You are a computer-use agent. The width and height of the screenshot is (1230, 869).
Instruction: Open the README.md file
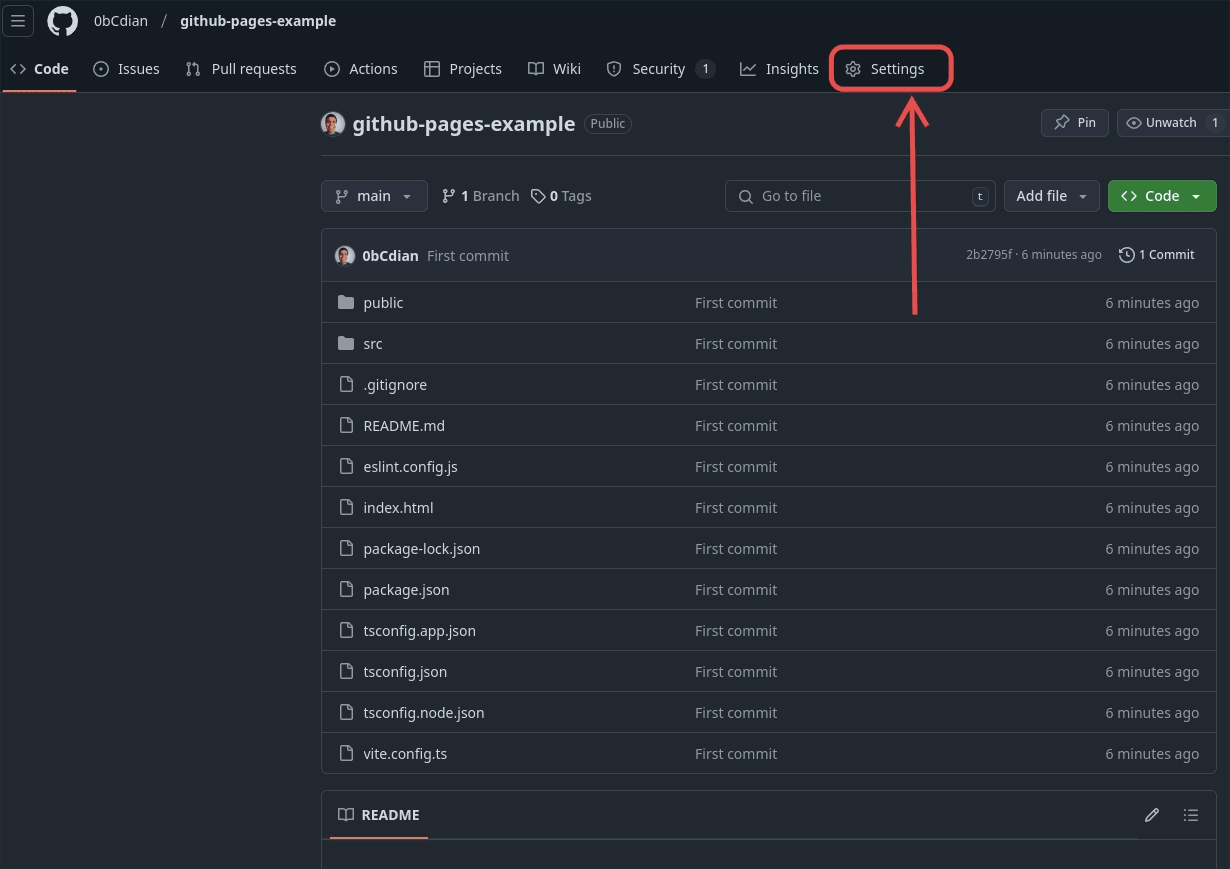pyautogui.click(x=404, y=426)
